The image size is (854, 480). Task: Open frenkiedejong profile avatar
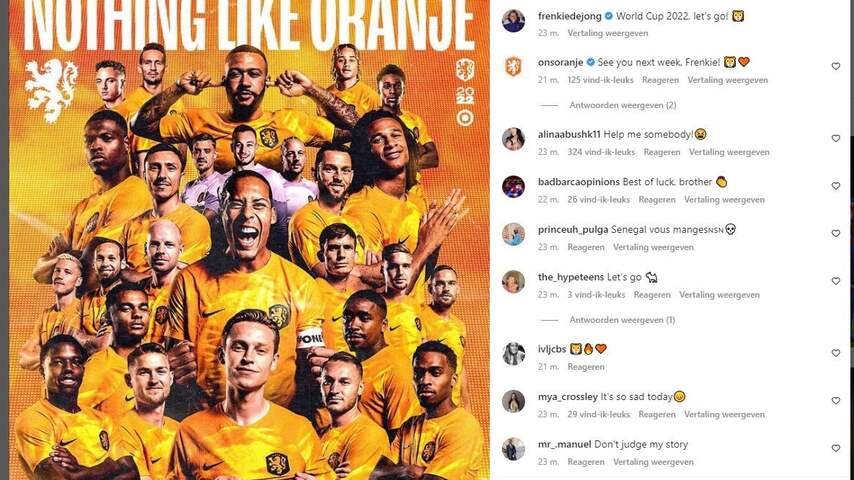coord(514,21)
